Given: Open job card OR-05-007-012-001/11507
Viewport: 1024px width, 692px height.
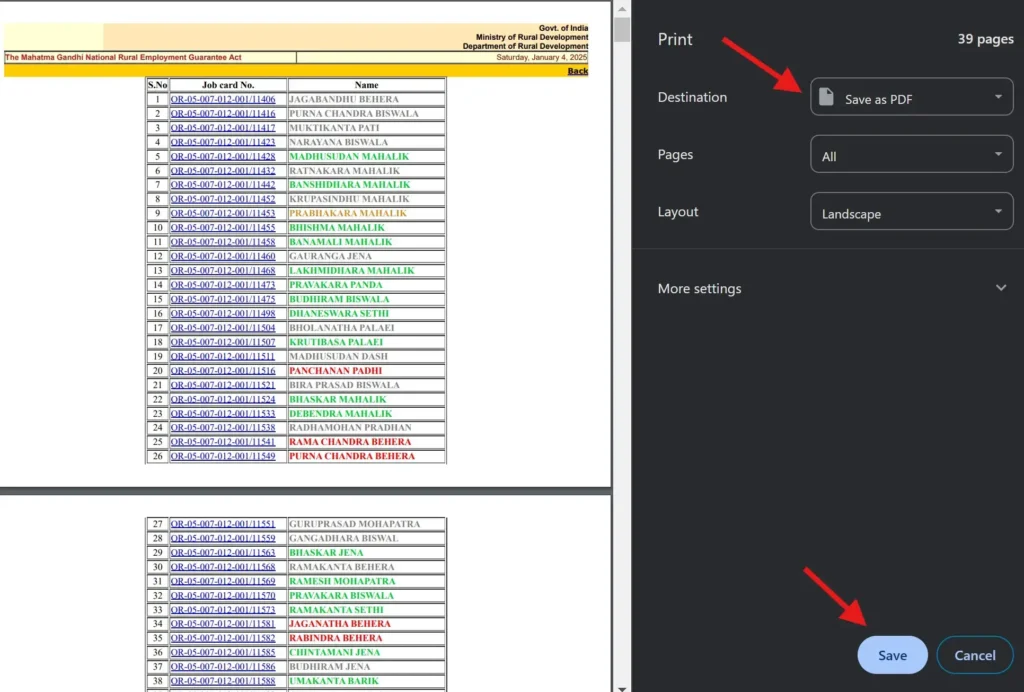Looking at the screenshot, I should [x=223, y=342].
